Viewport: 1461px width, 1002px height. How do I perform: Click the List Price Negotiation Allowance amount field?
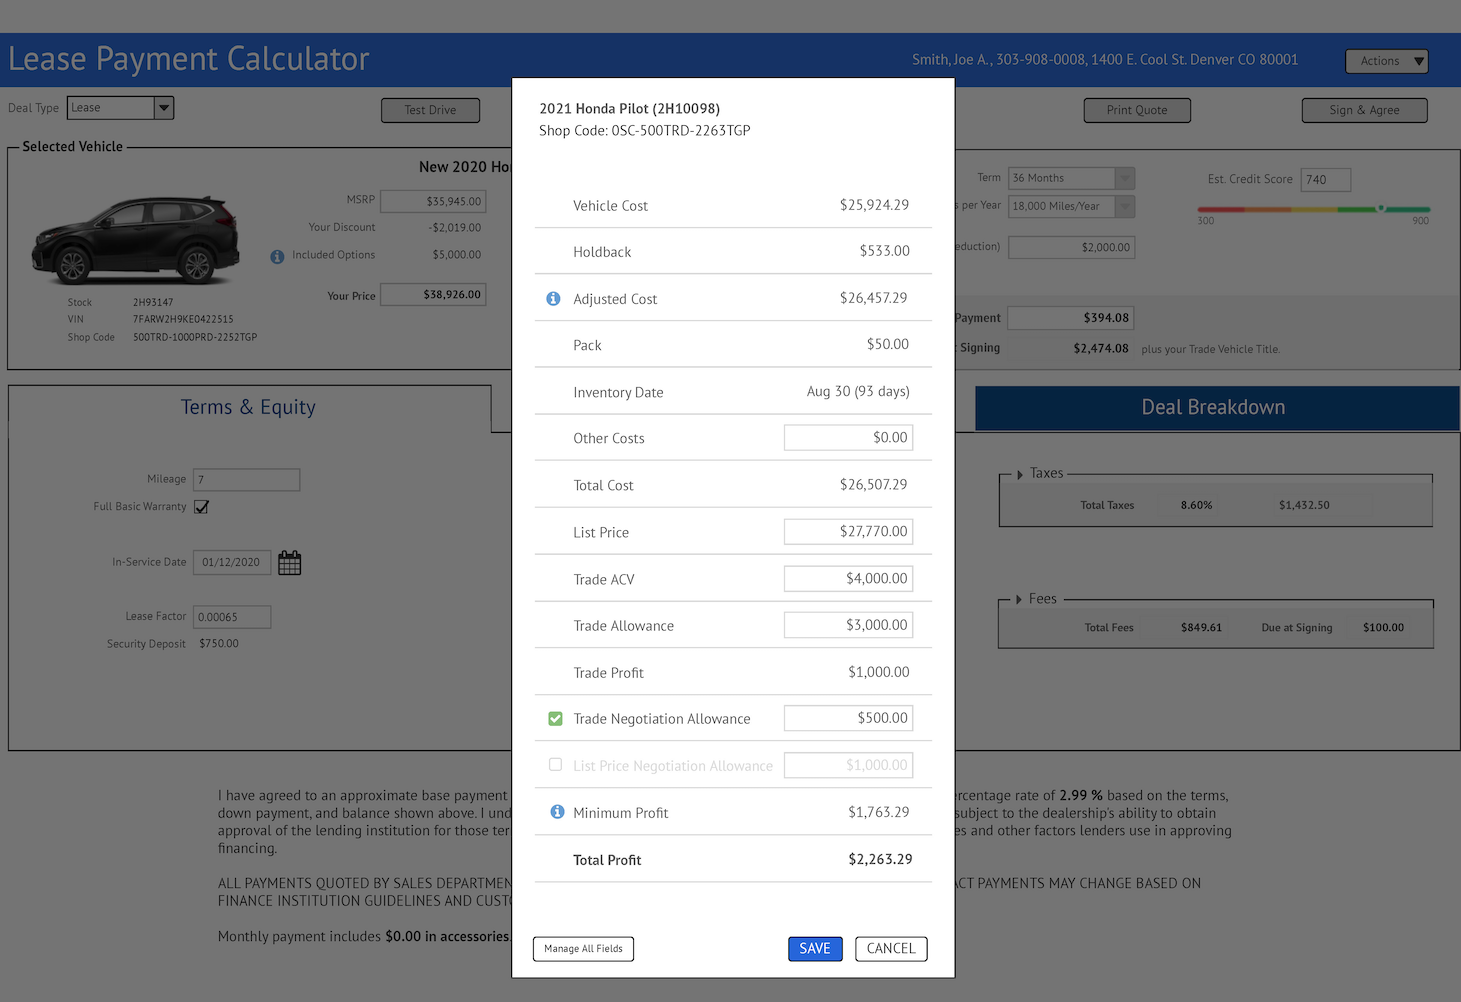(848, 765)
